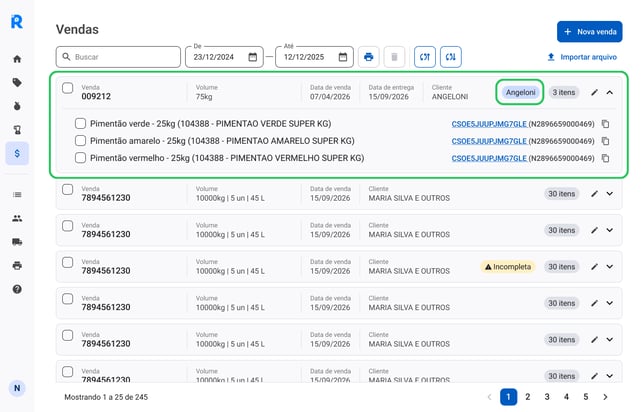Click the blue R logo in sidebar

click(x=16, y=21)
